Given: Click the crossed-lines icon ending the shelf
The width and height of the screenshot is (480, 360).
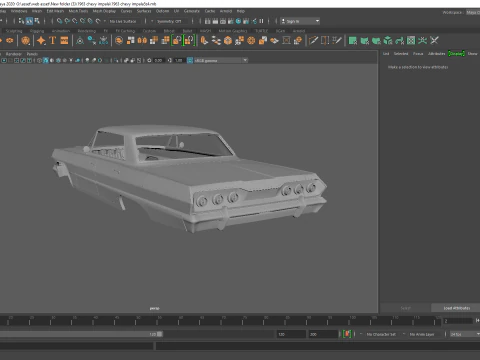Looking at the screenshot, I should 434,41.
